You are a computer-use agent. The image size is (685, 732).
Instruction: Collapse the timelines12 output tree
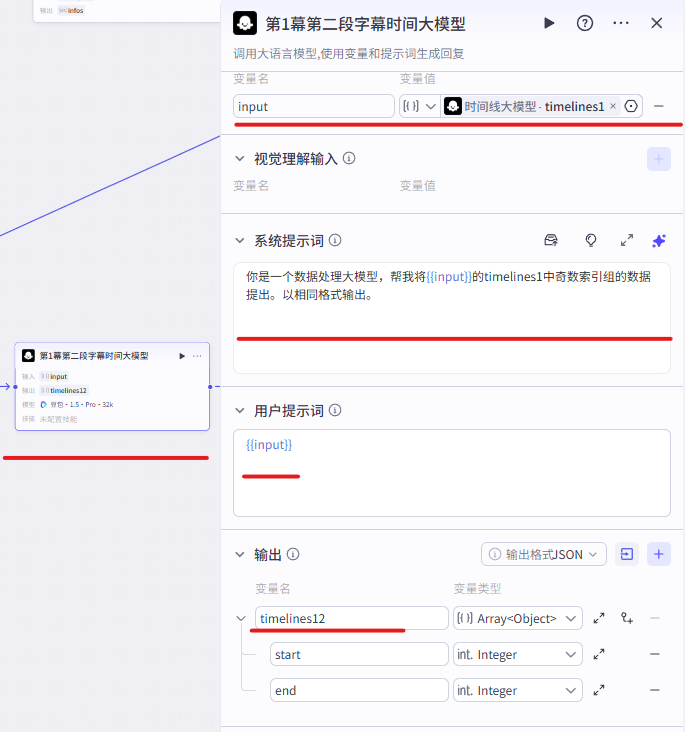click(241, 619)
